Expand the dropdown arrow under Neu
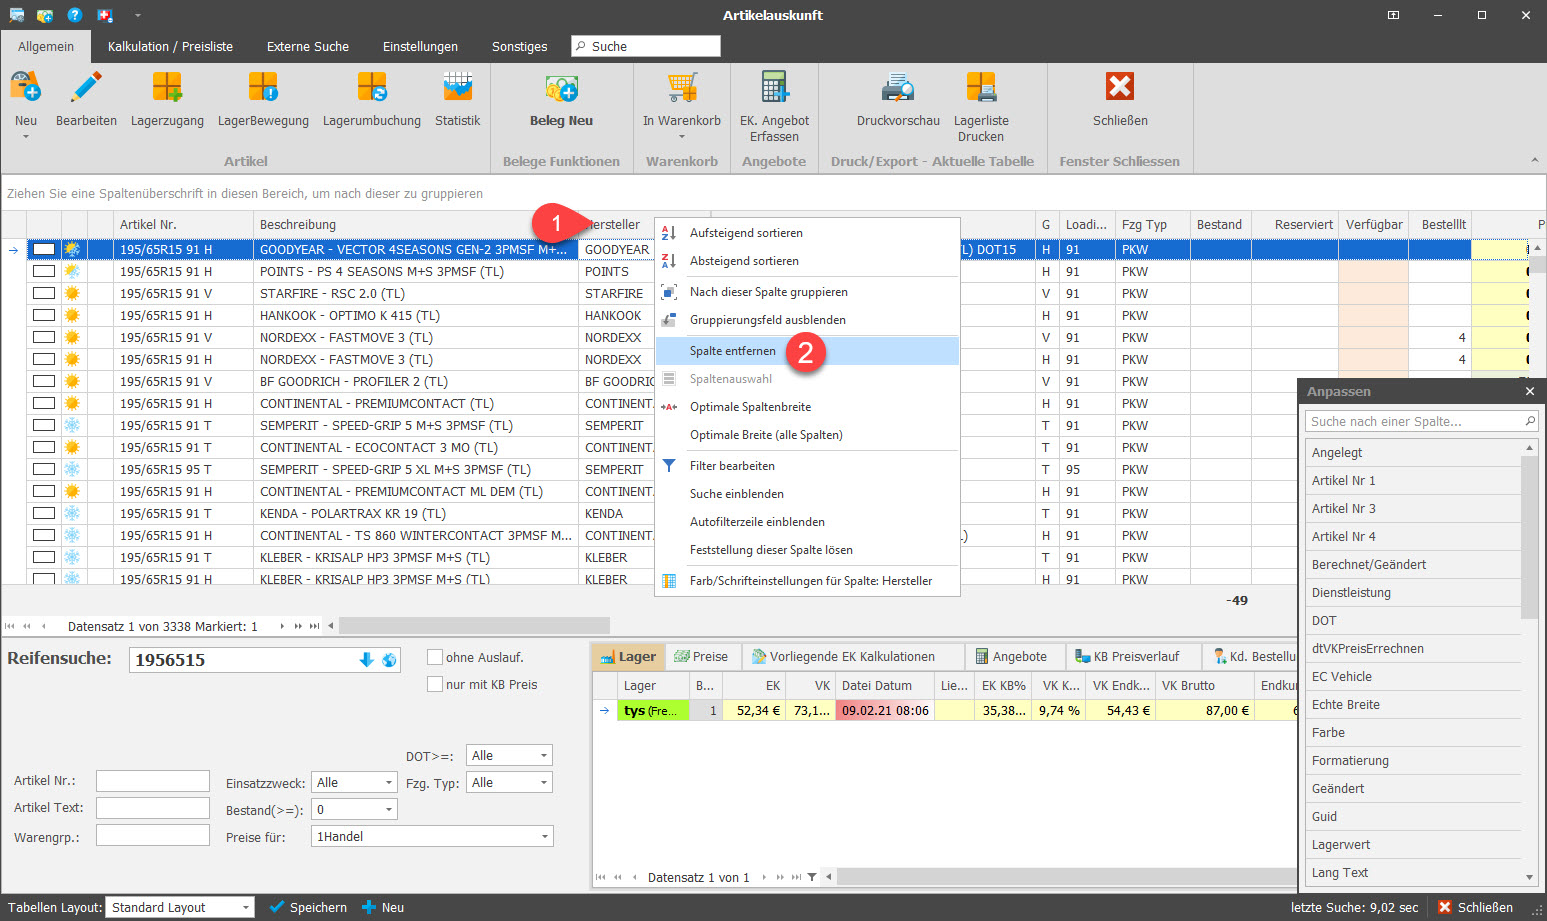 [x=26, y=137]
